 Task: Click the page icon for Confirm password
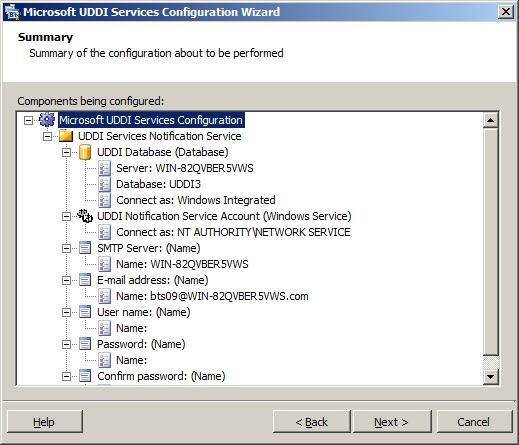click(x=85, y=376)
